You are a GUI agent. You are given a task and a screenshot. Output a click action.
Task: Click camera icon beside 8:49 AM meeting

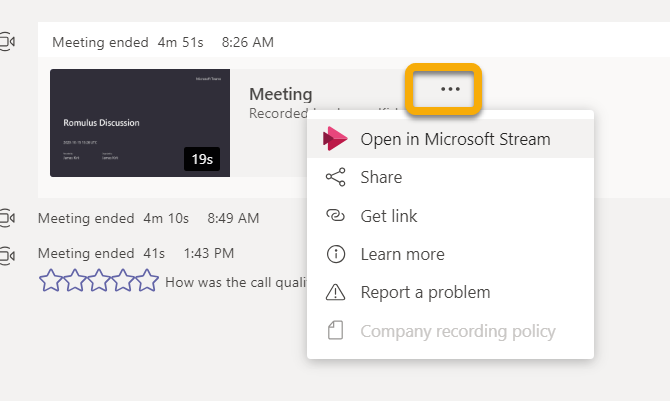click(7, 218)
